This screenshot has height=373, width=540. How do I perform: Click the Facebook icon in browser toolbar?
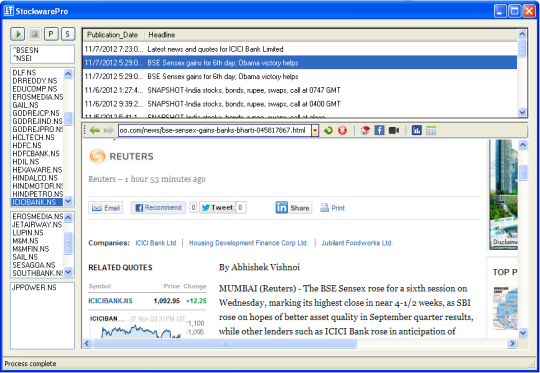(379, 130)
